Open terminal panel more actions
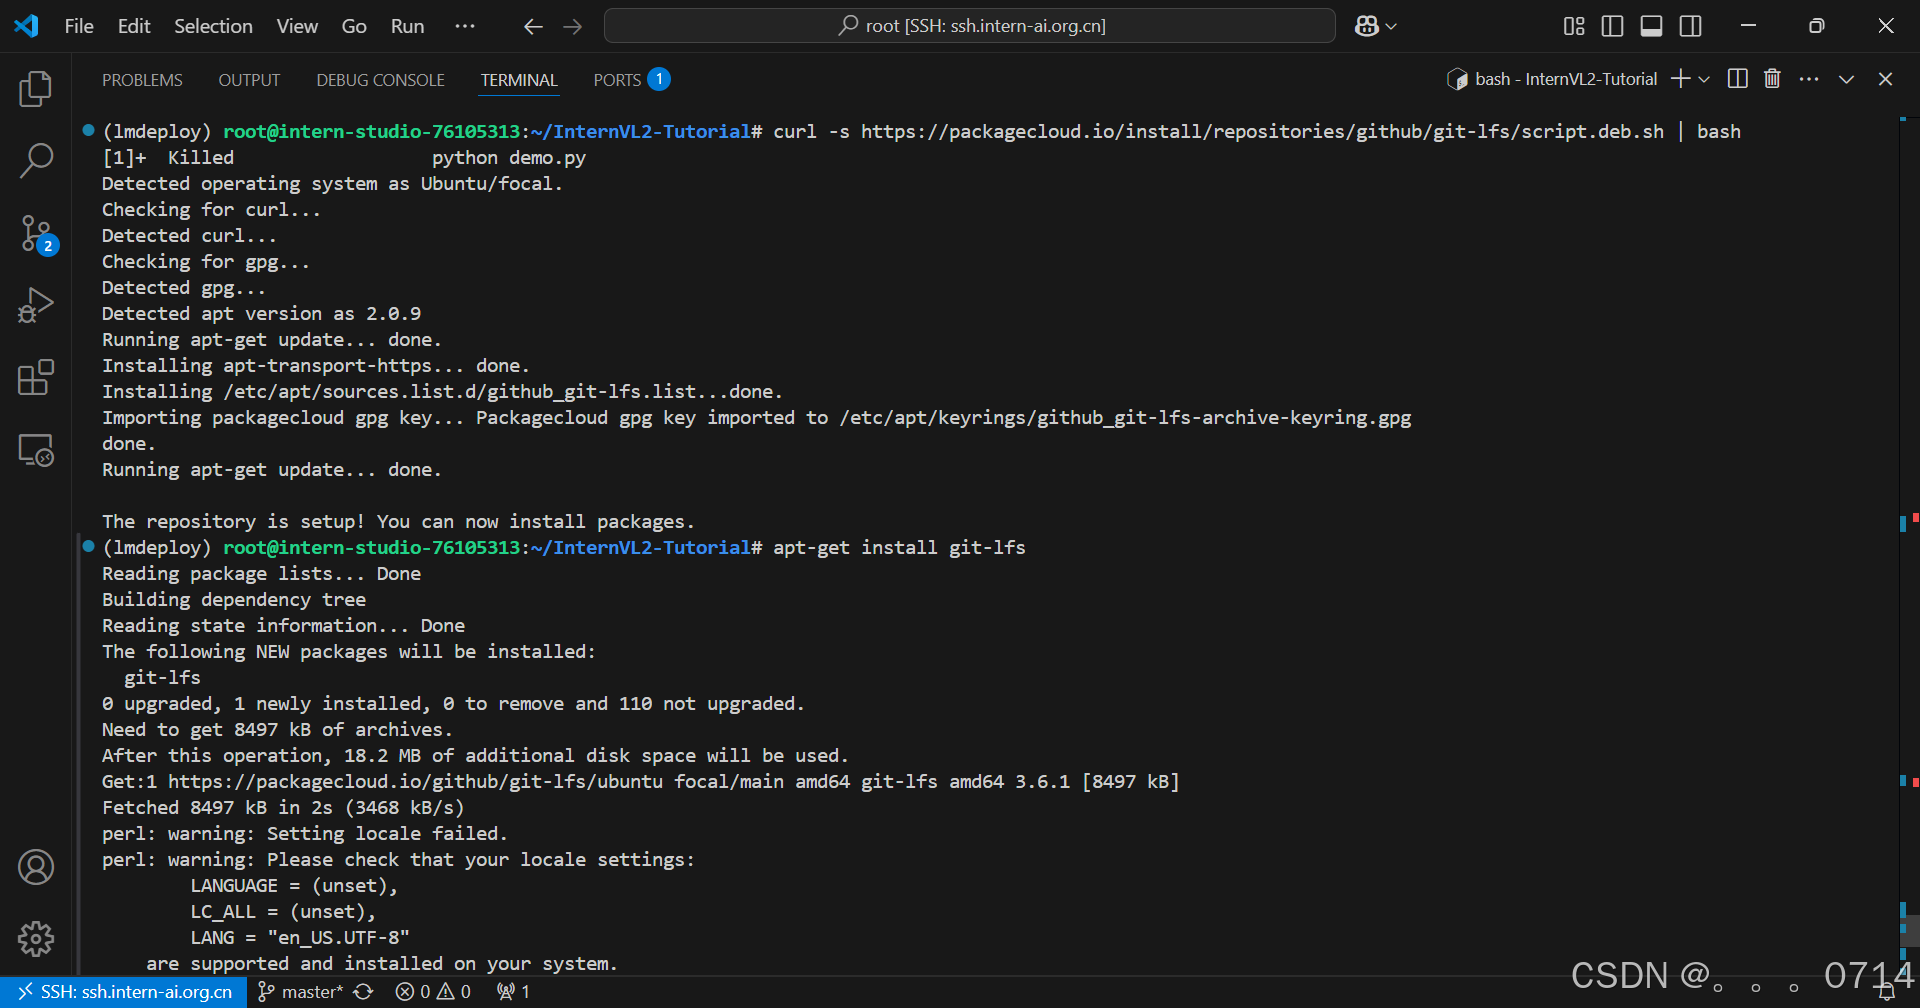1920x1008 pixels. 1809,79
